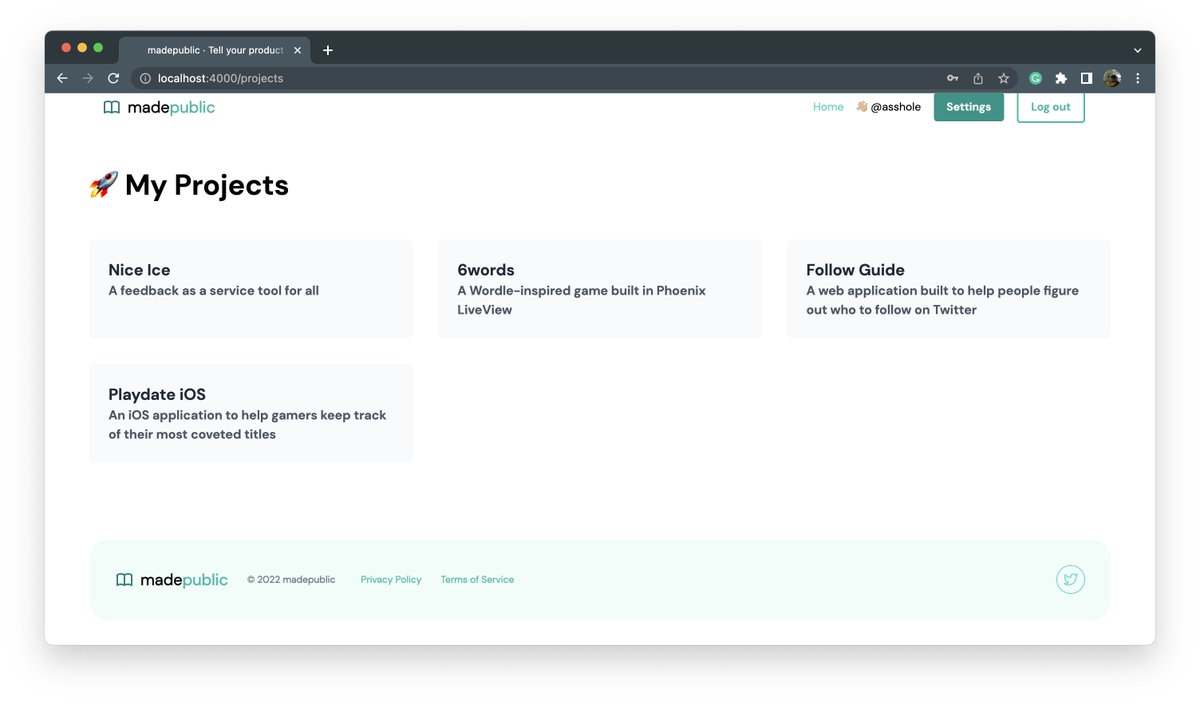Select the madepublic browser tab
Viewport: 1200px width, 704px height.
pos(214,50)
